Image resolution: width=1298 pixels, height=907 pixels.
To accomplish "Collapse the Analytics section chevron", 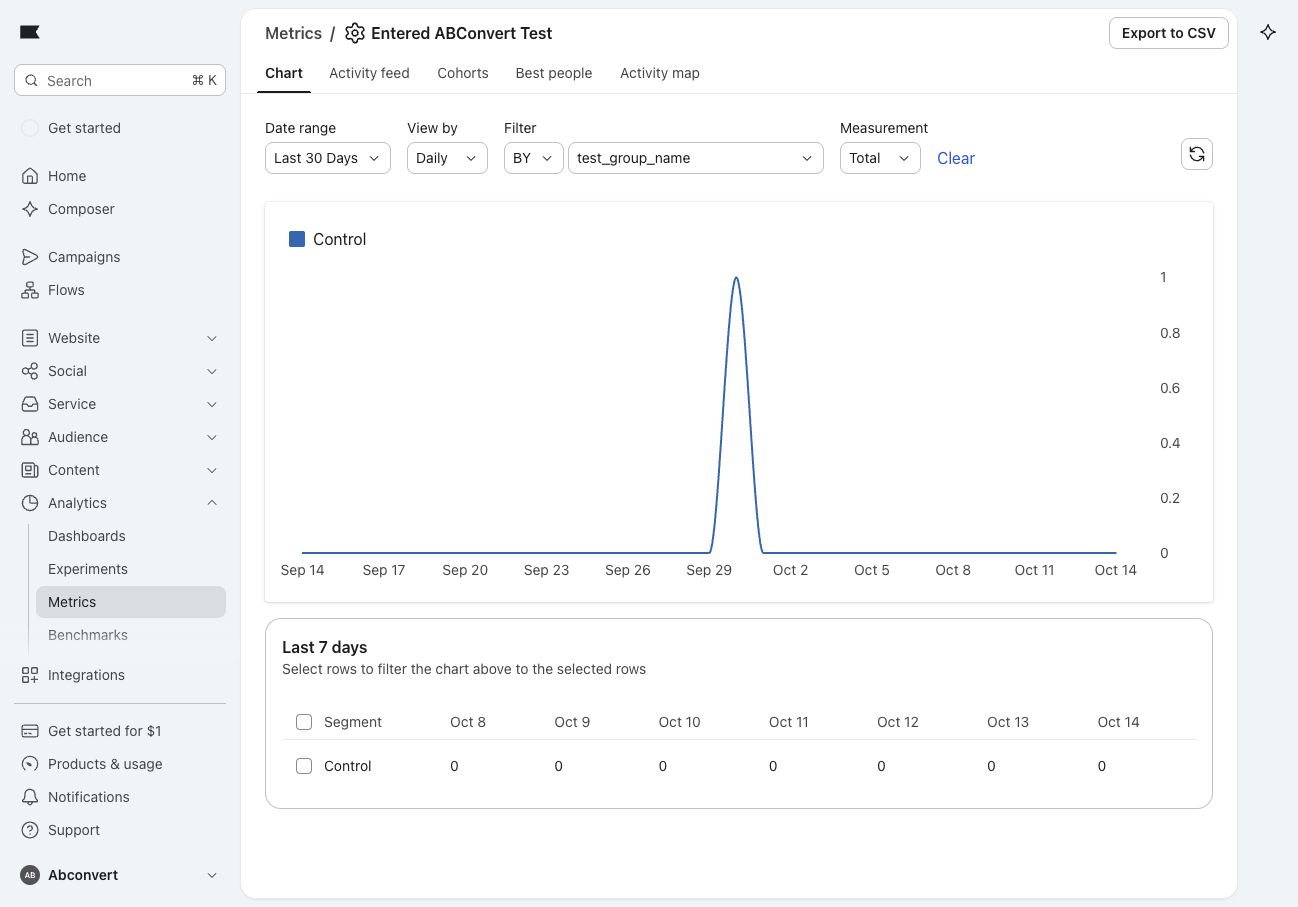I will click(x=212, y=503).
